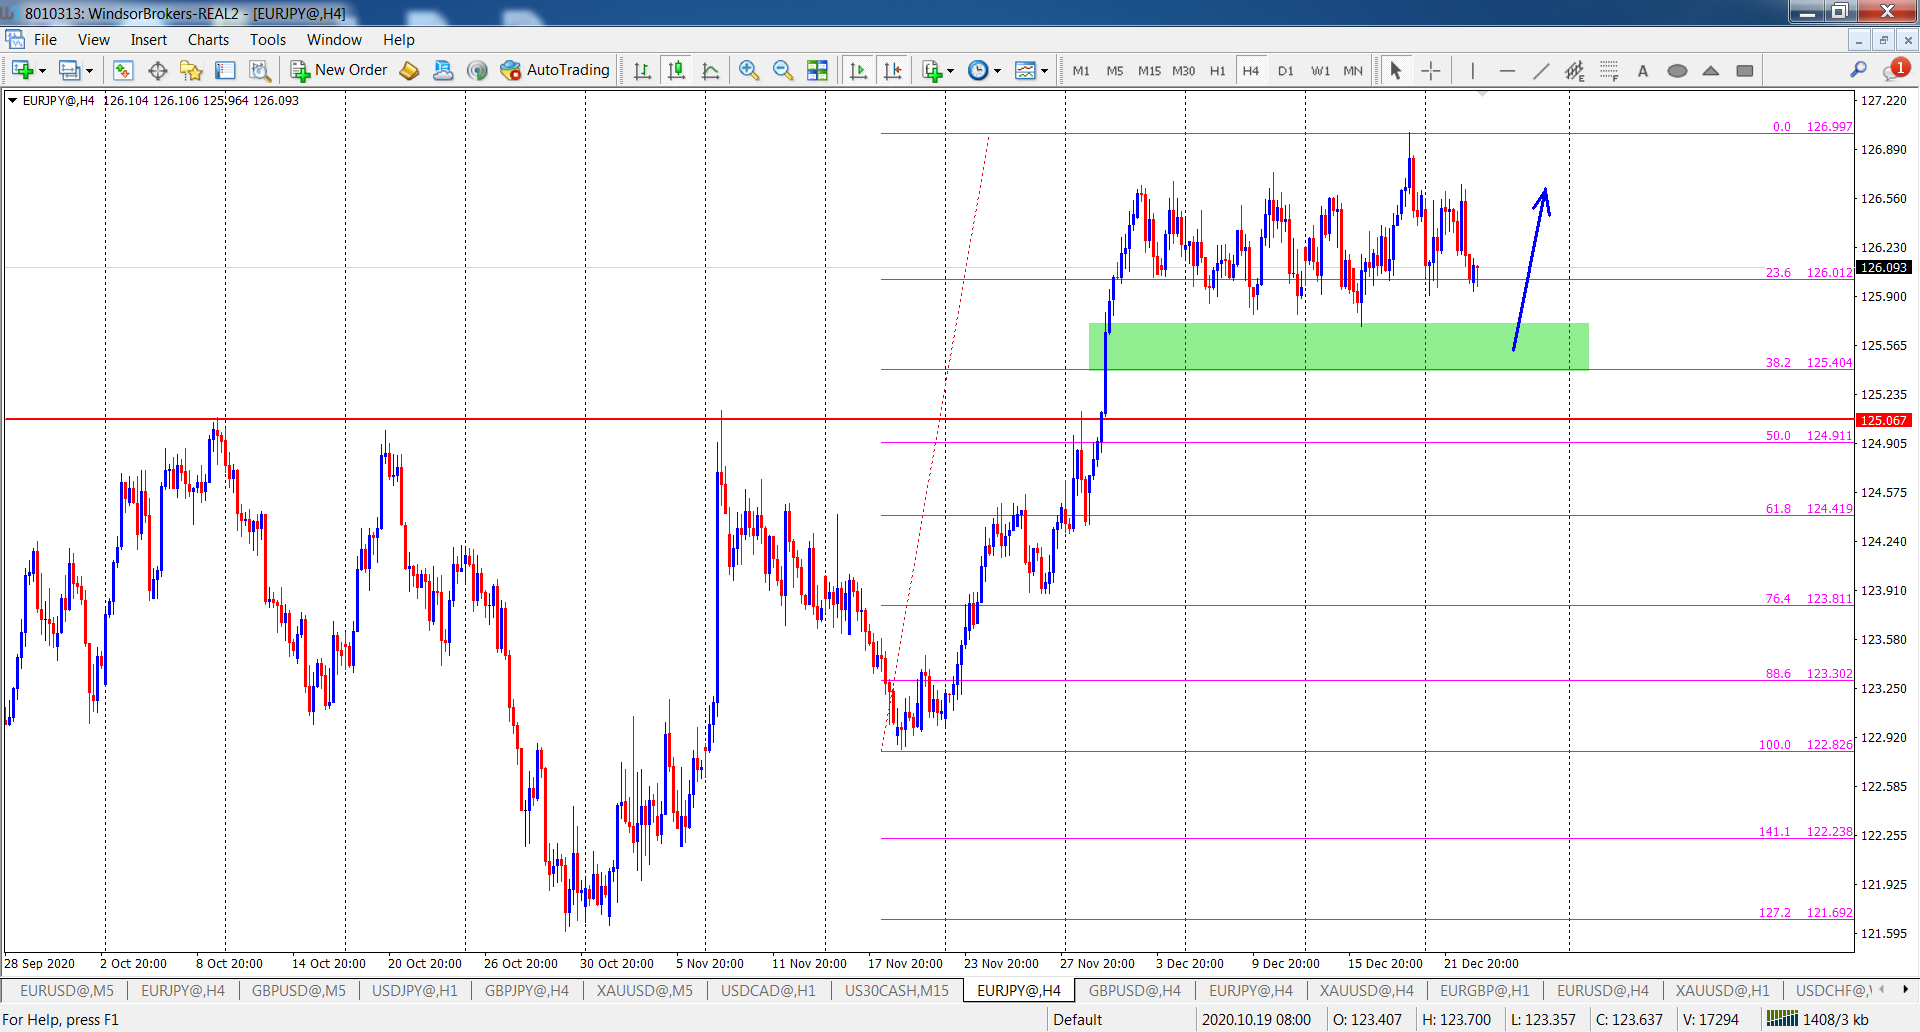This screenshot has height=1032, width=1920.
Task: Show more chart tabs right arrow
Action: [x=1905, y=990]
